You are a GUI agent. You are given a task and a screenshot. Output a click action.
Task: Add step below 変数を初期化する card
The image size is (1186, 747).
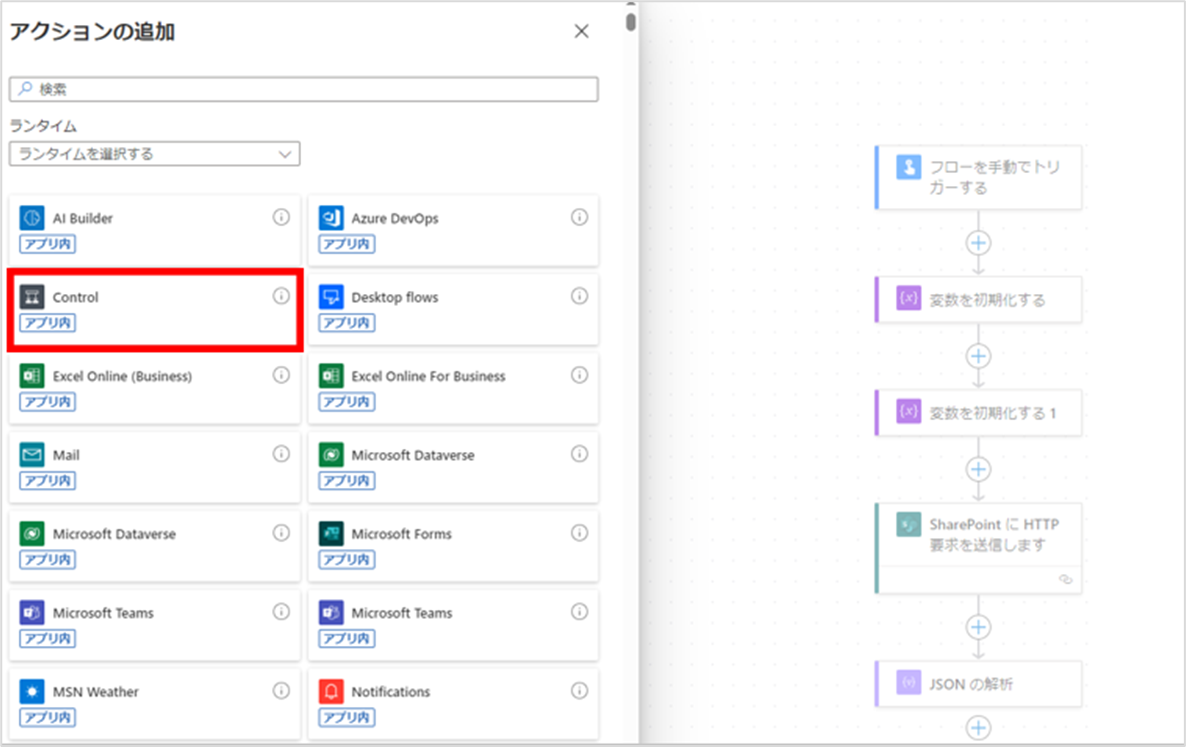coord(979,356)
